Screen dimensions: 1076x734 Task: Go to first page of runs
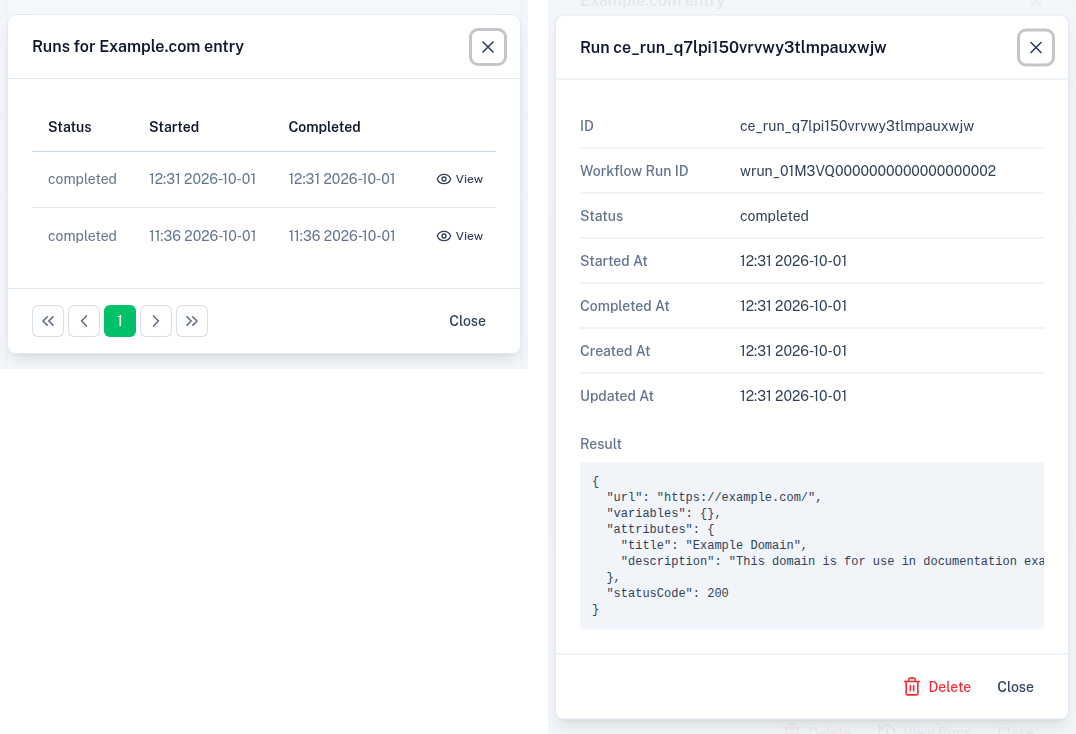(48, 321)
